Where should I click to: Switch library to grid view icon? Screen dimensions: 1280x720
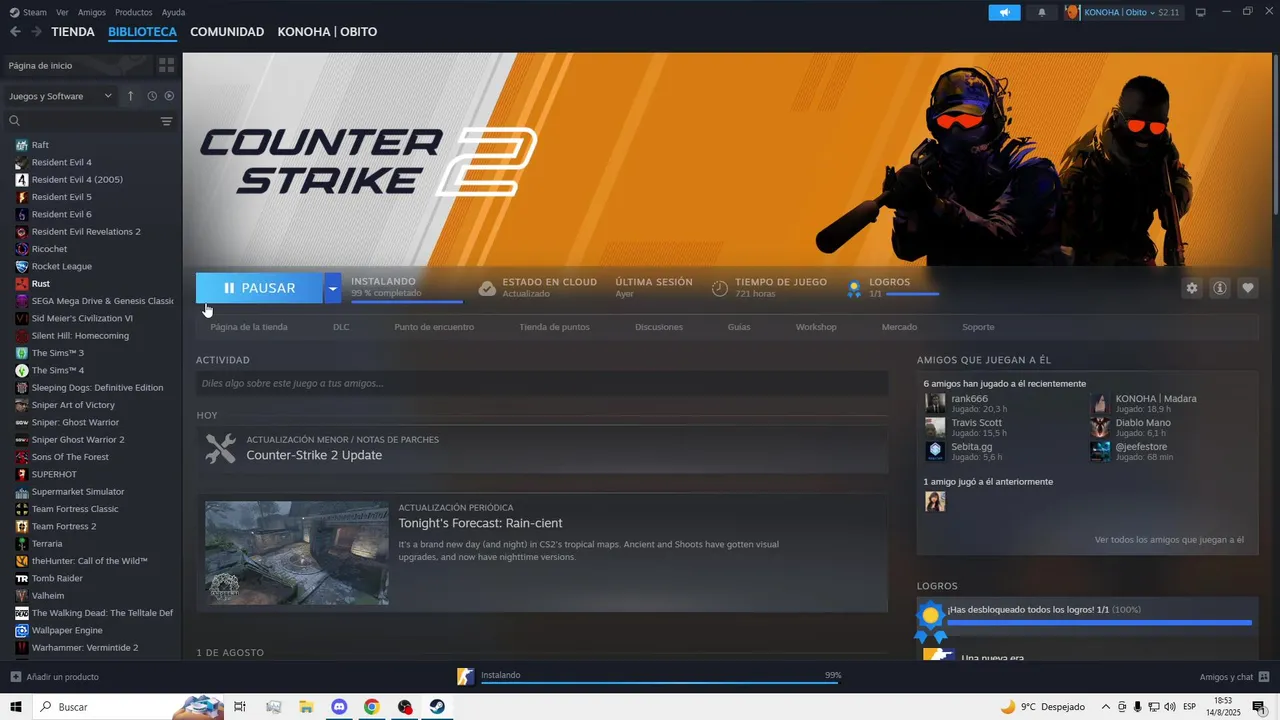166,65
